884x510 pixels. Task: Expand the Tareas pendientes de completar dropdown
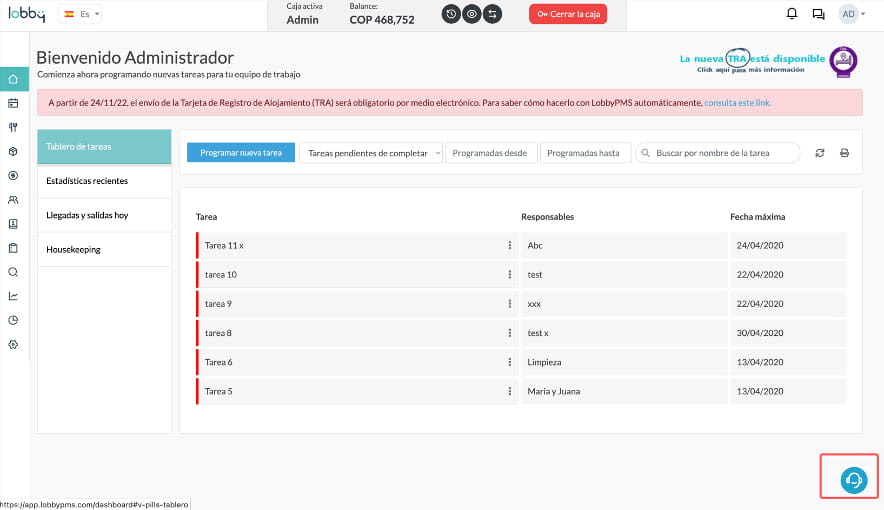pyautogui.click(x=370, y=153)
